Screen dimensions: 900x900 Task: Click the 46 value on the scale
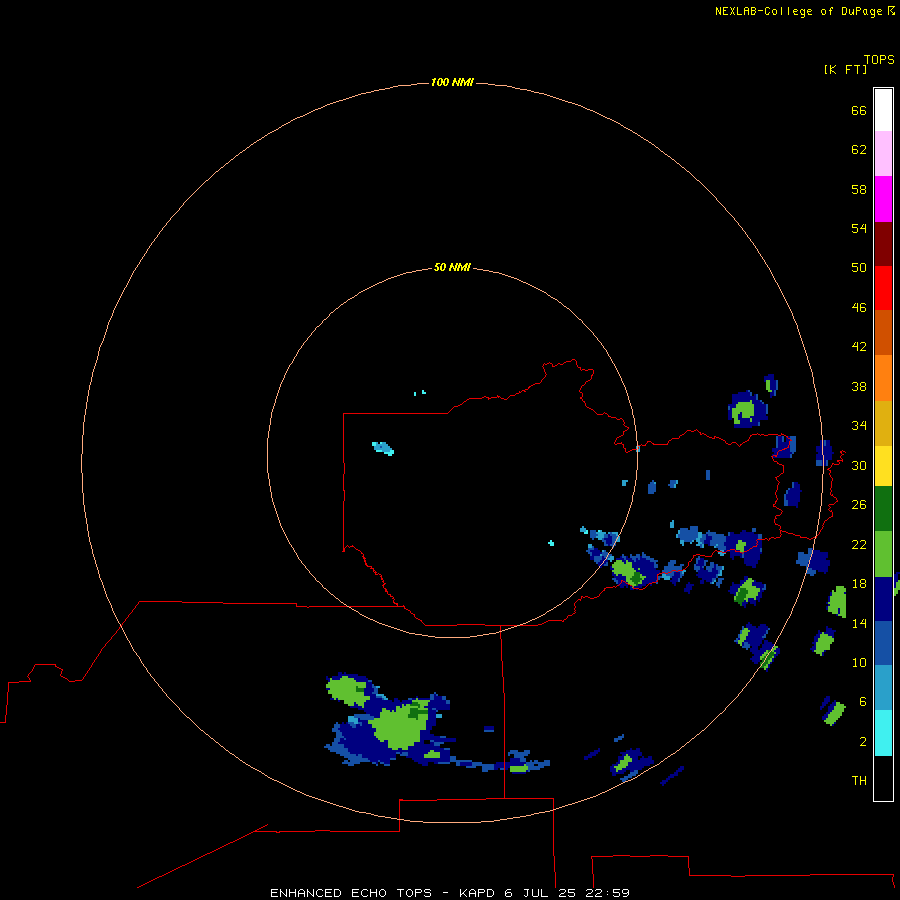(859, 307)
